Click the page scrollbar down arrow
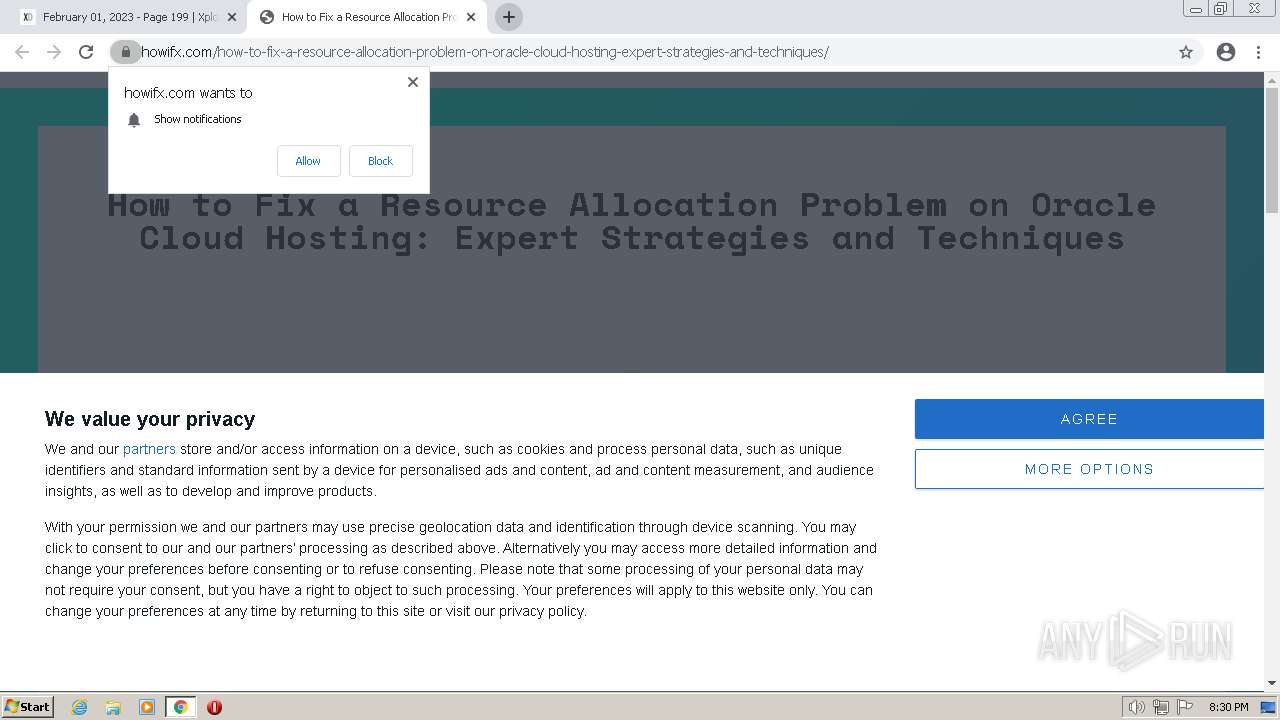The height and width of the screenshot is (720, 1280). pos(1272,683)
